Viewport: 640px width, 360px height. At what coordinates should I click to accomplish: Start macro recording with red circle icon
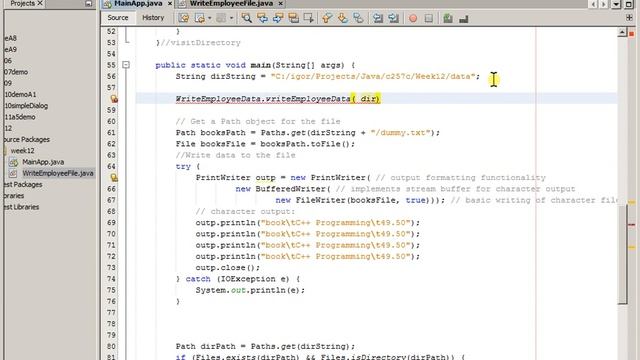(413, 18)
